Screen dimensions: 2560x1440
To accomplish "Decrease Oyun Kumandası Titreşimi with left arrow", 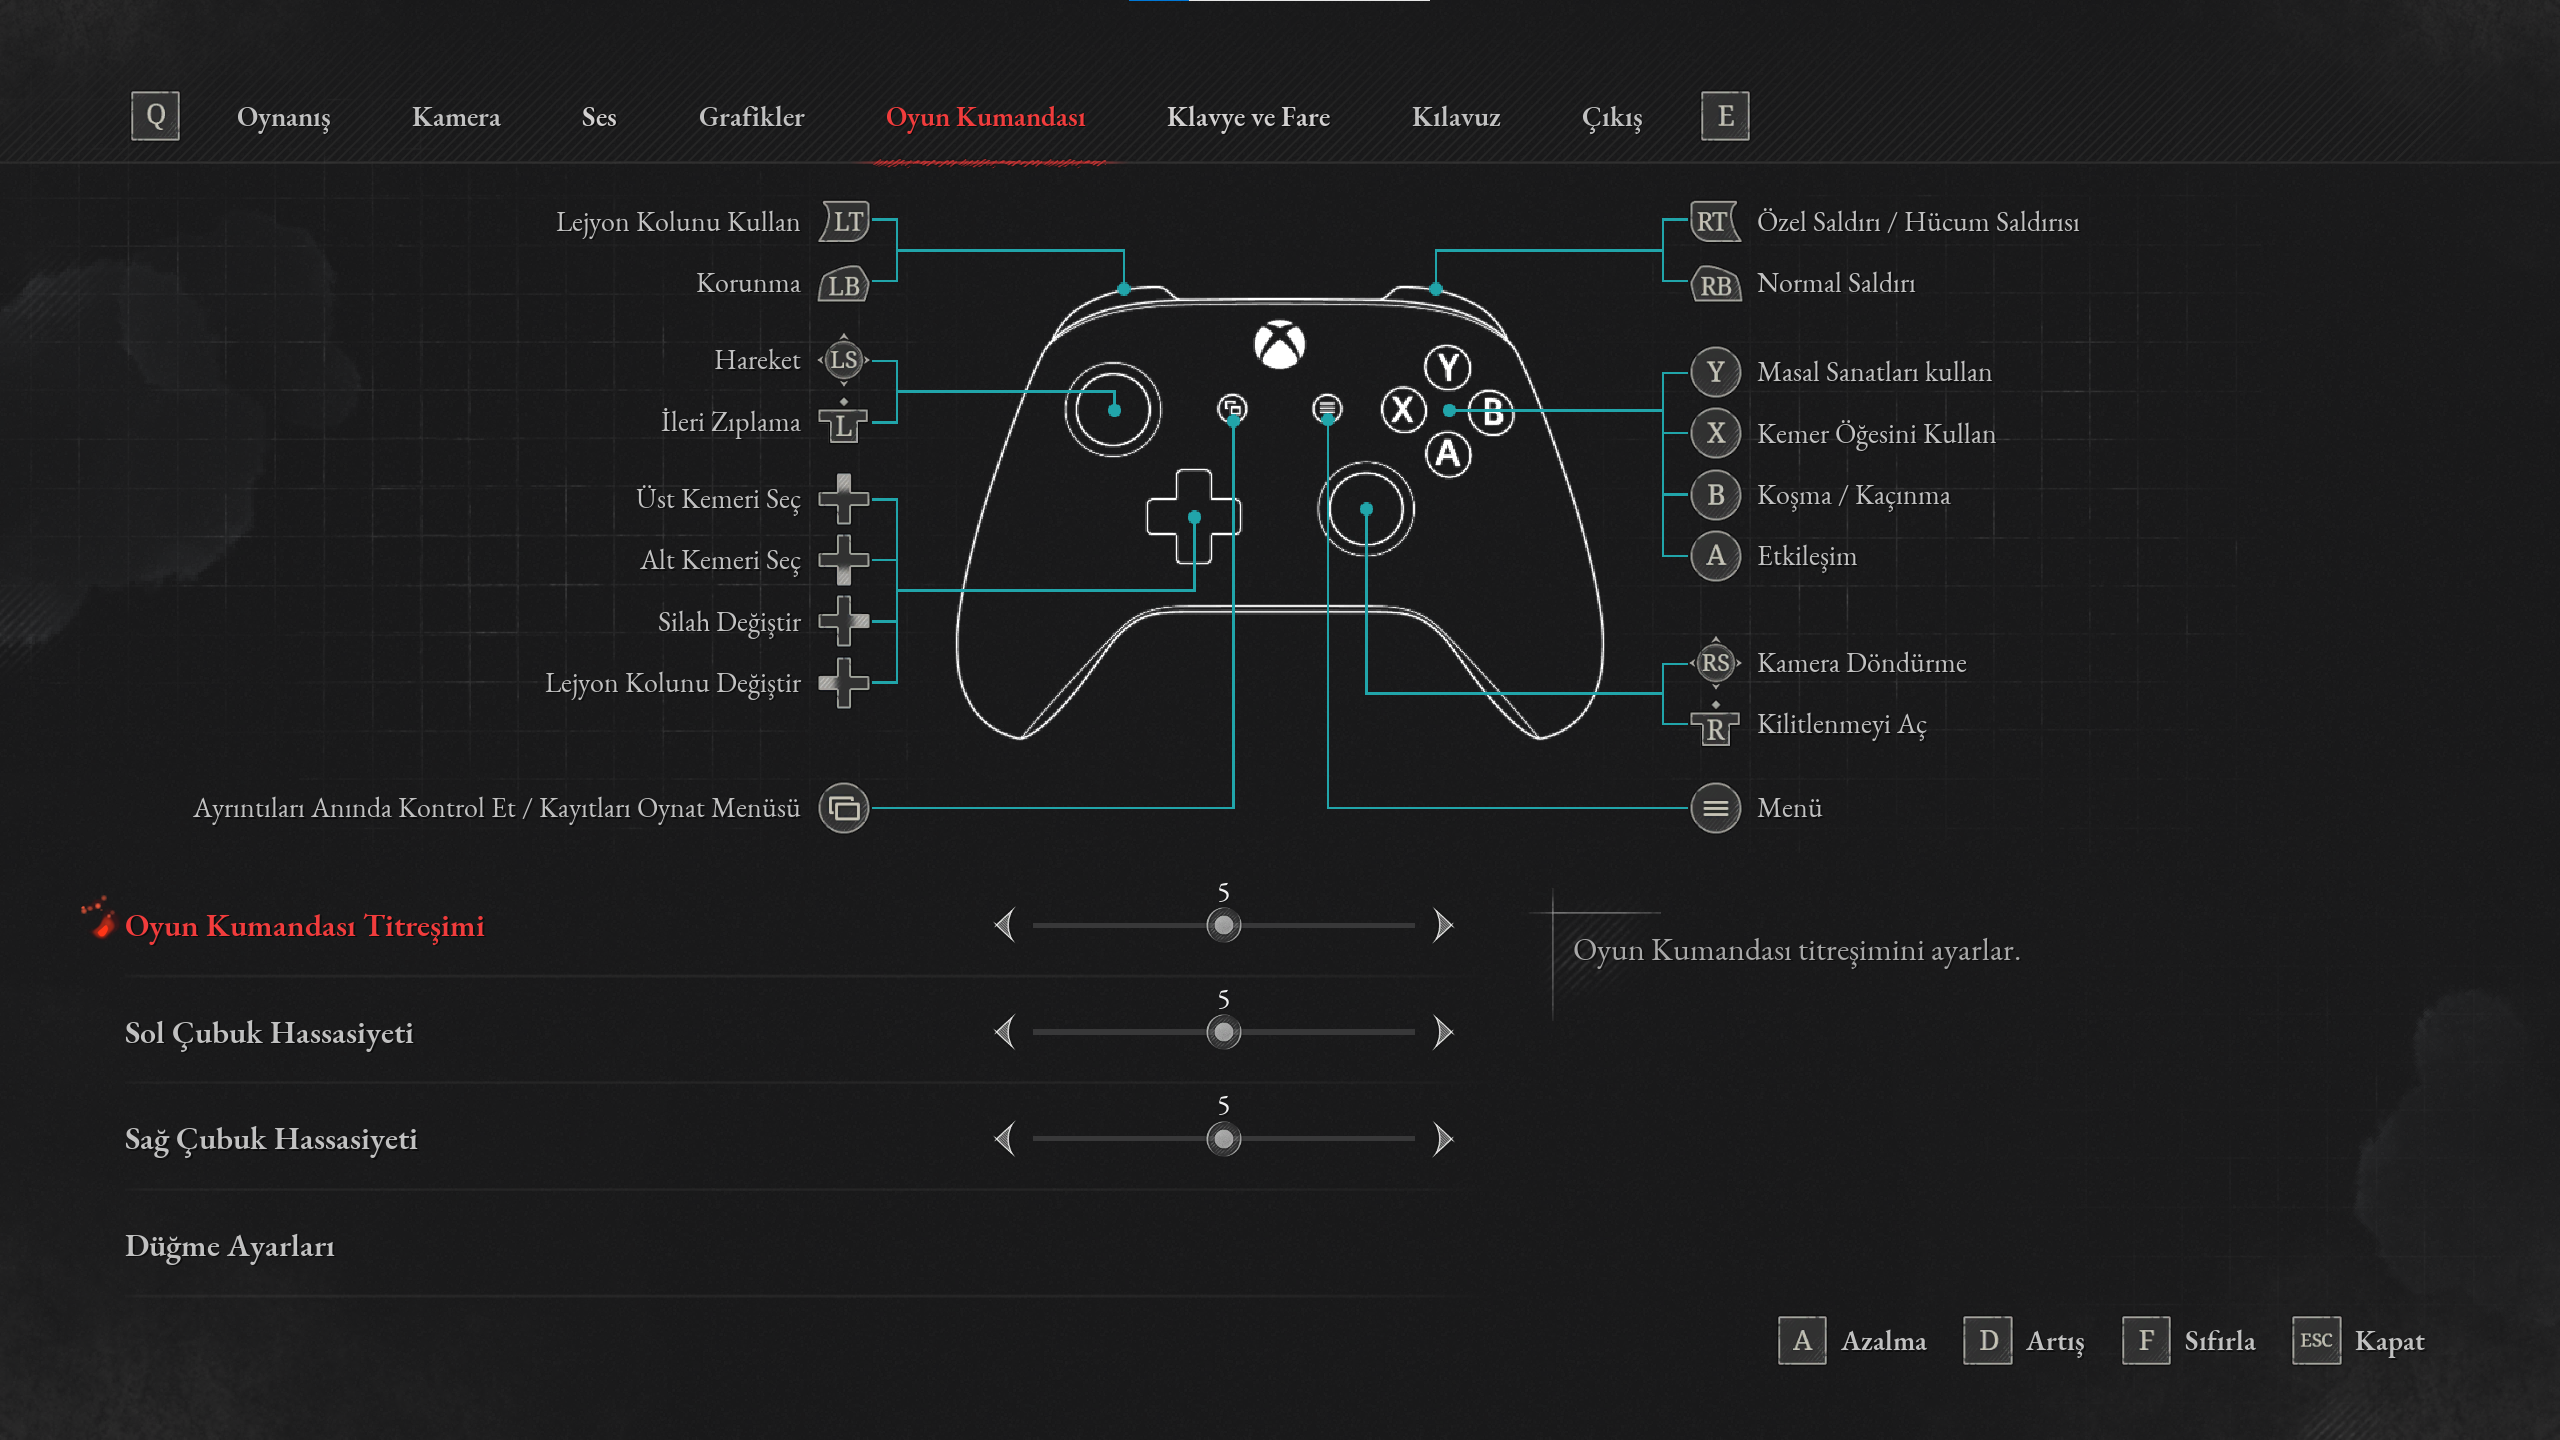I will pyautogui.click(x=1005, y=925).
